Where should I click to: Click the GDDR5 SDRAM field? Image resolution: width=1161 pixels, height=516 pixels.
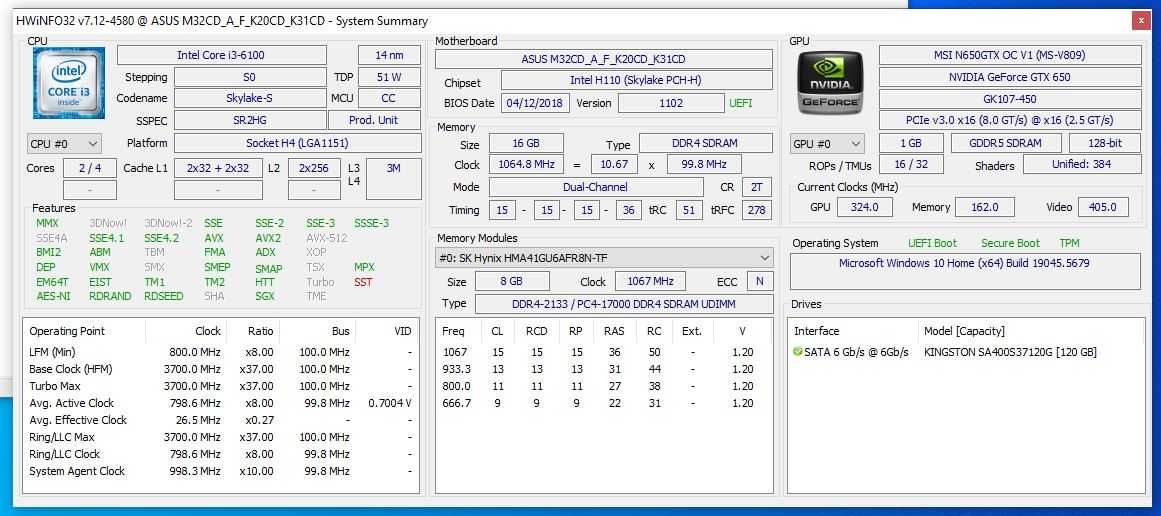1006,144
